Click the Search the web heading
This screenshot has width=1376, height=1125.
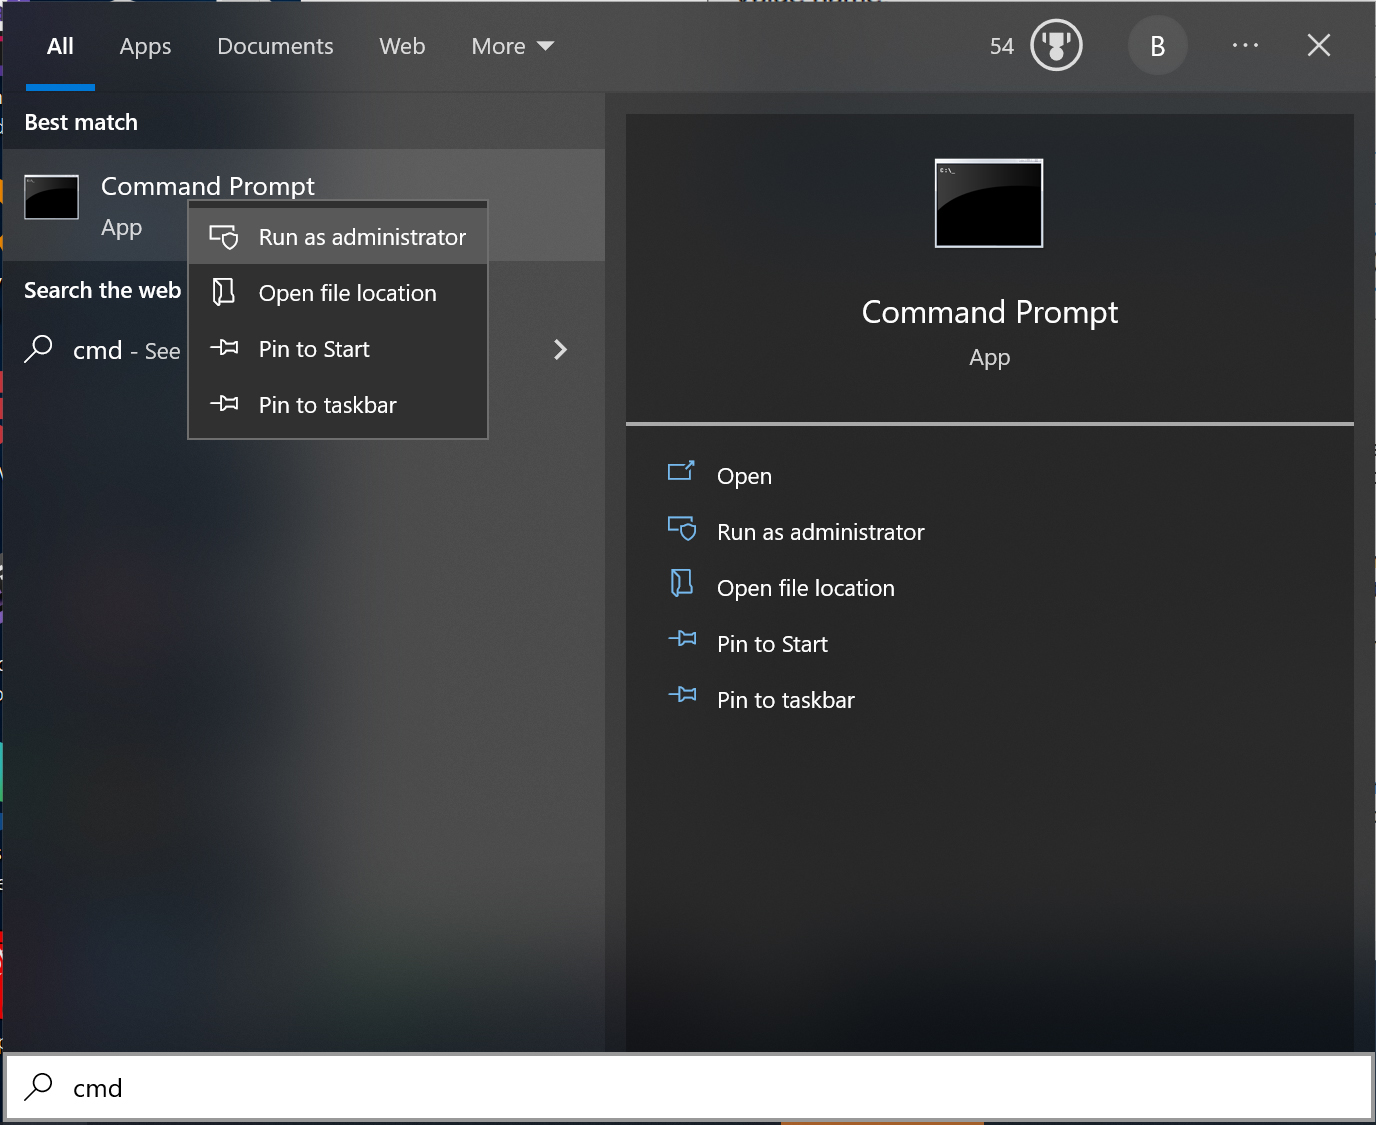(102, 290)
